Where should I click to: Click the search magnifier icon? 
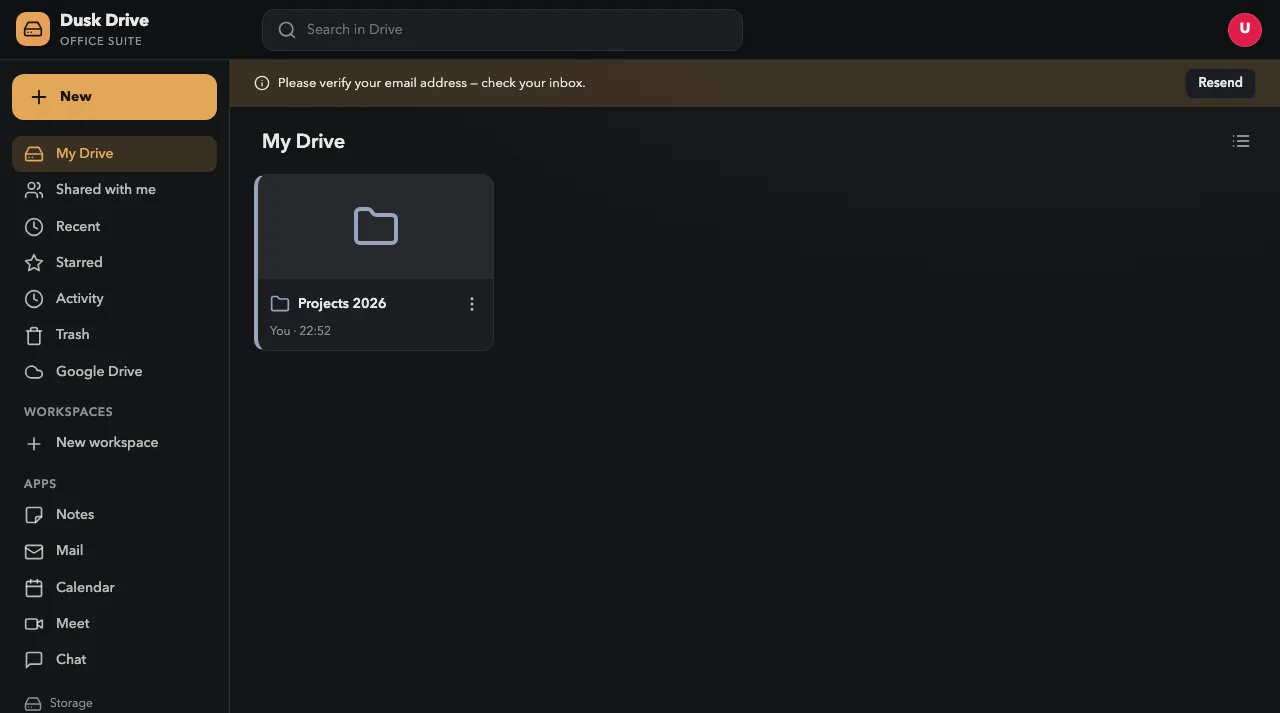[x=287, y=30]
